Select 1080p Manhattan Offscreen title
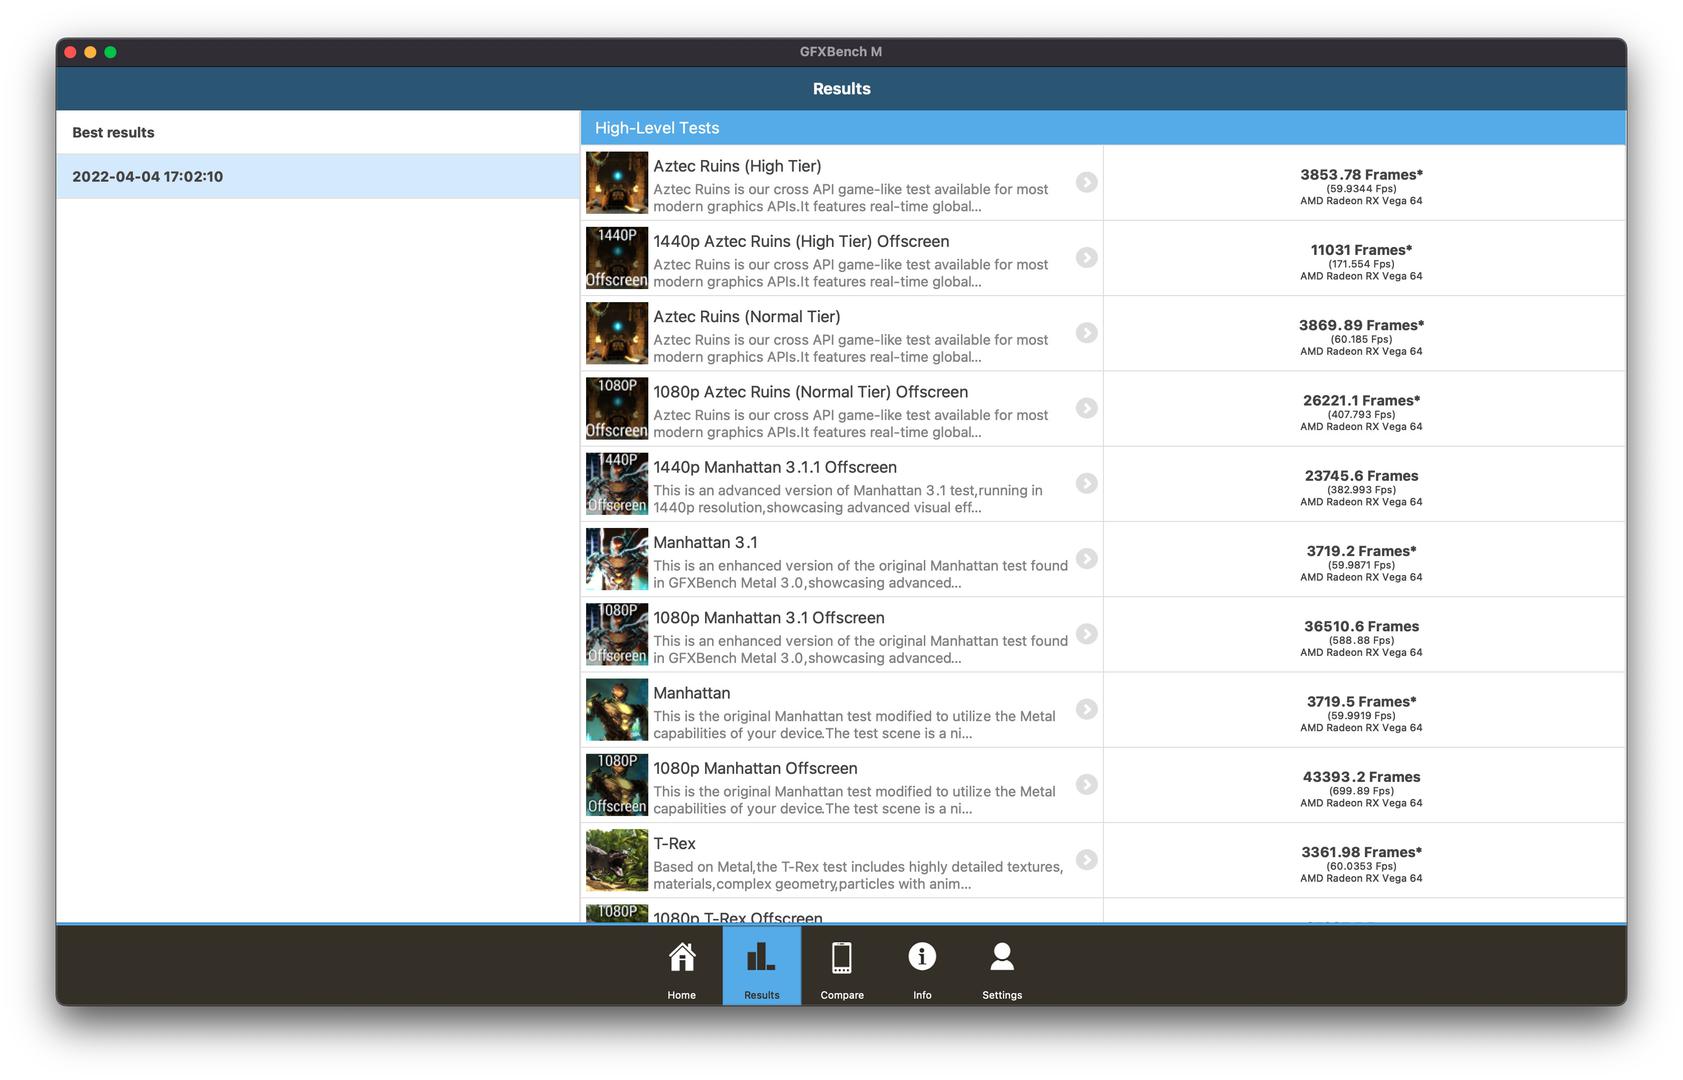1683x1080 pixels. tap(755, 768)
